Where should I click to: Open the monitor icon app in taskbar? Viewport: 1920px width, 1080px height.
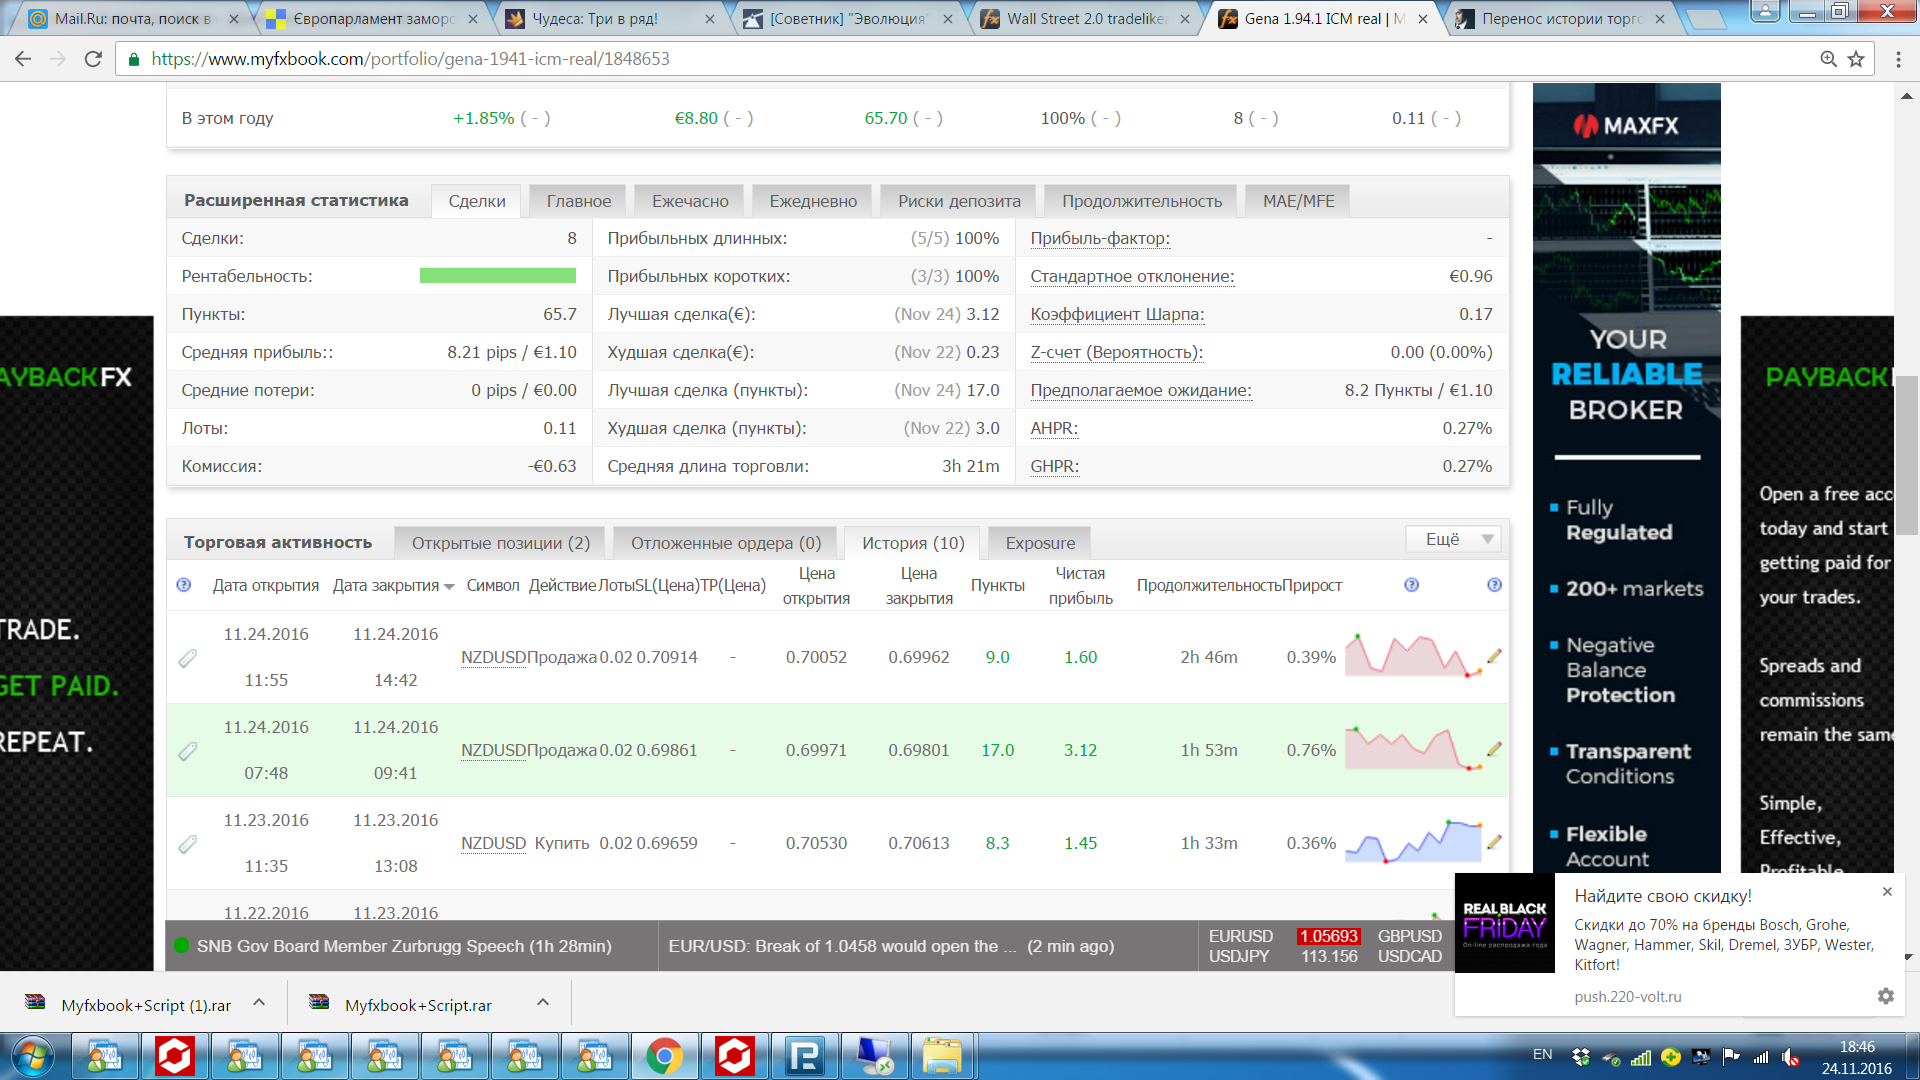tap(874, 1056)
